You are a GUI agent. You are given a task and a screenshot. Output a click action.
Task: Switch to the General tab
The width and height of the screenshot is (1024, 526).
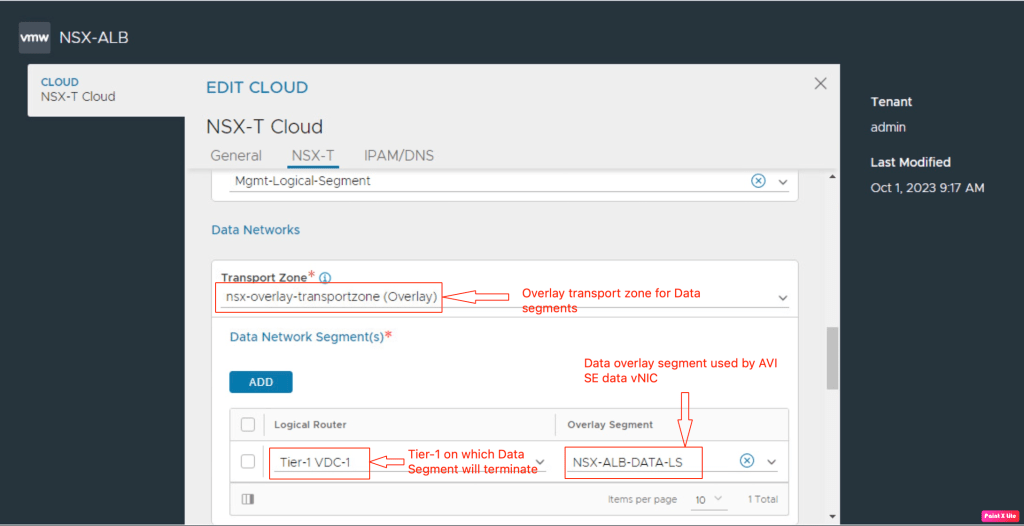(x=236, y=156)
